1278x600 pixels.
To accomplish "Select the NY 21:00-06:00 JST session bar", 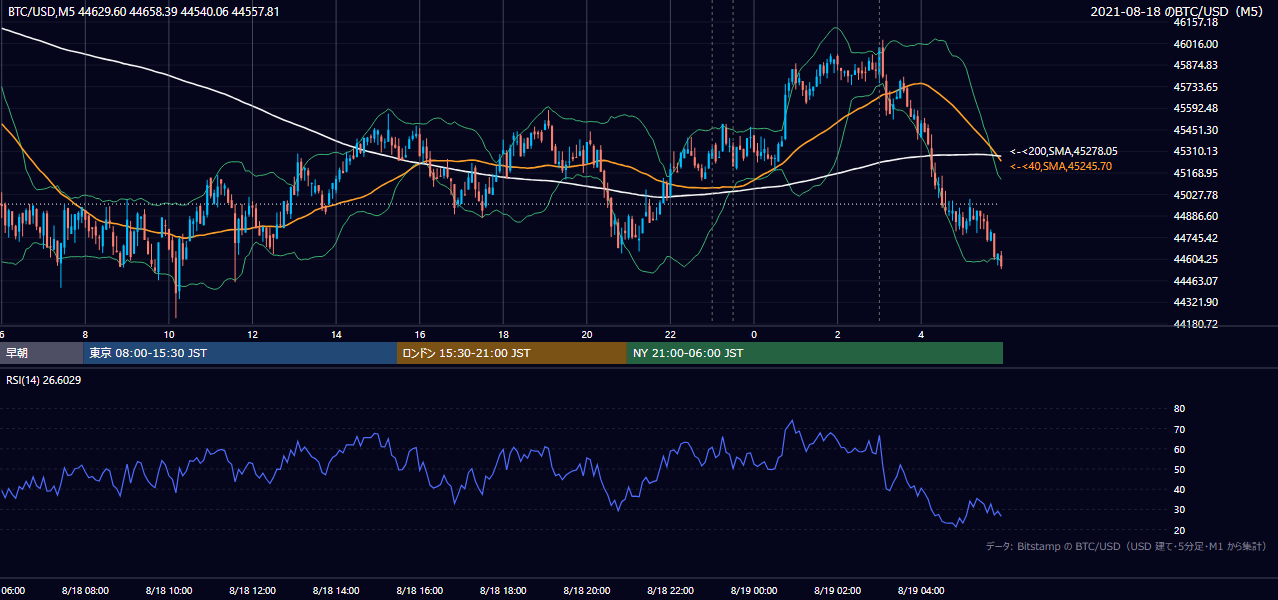I will click(x=815, y=353).
